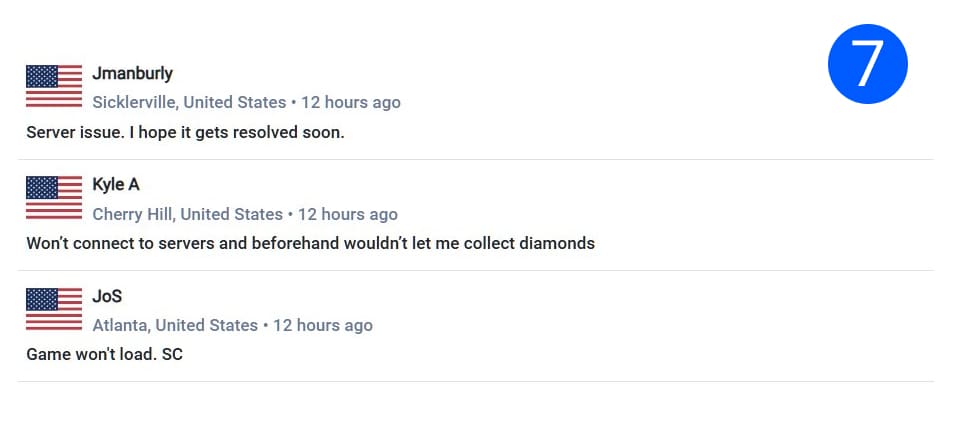Click the '12 hours ago' timestamp for JoS
The width and height of the screenshot is (957, 427).
point(323,325)
